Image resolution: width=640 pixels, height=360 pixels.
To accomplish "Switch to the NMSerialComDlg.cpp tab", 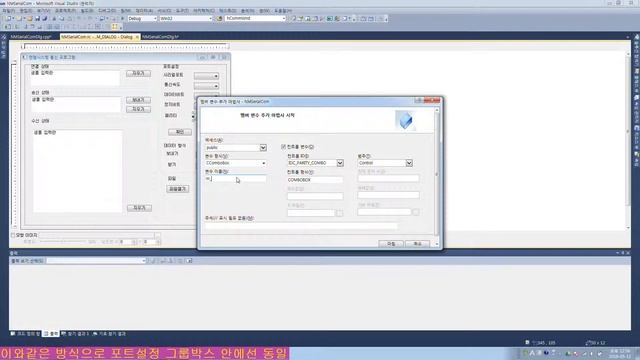I will point(31,37).
